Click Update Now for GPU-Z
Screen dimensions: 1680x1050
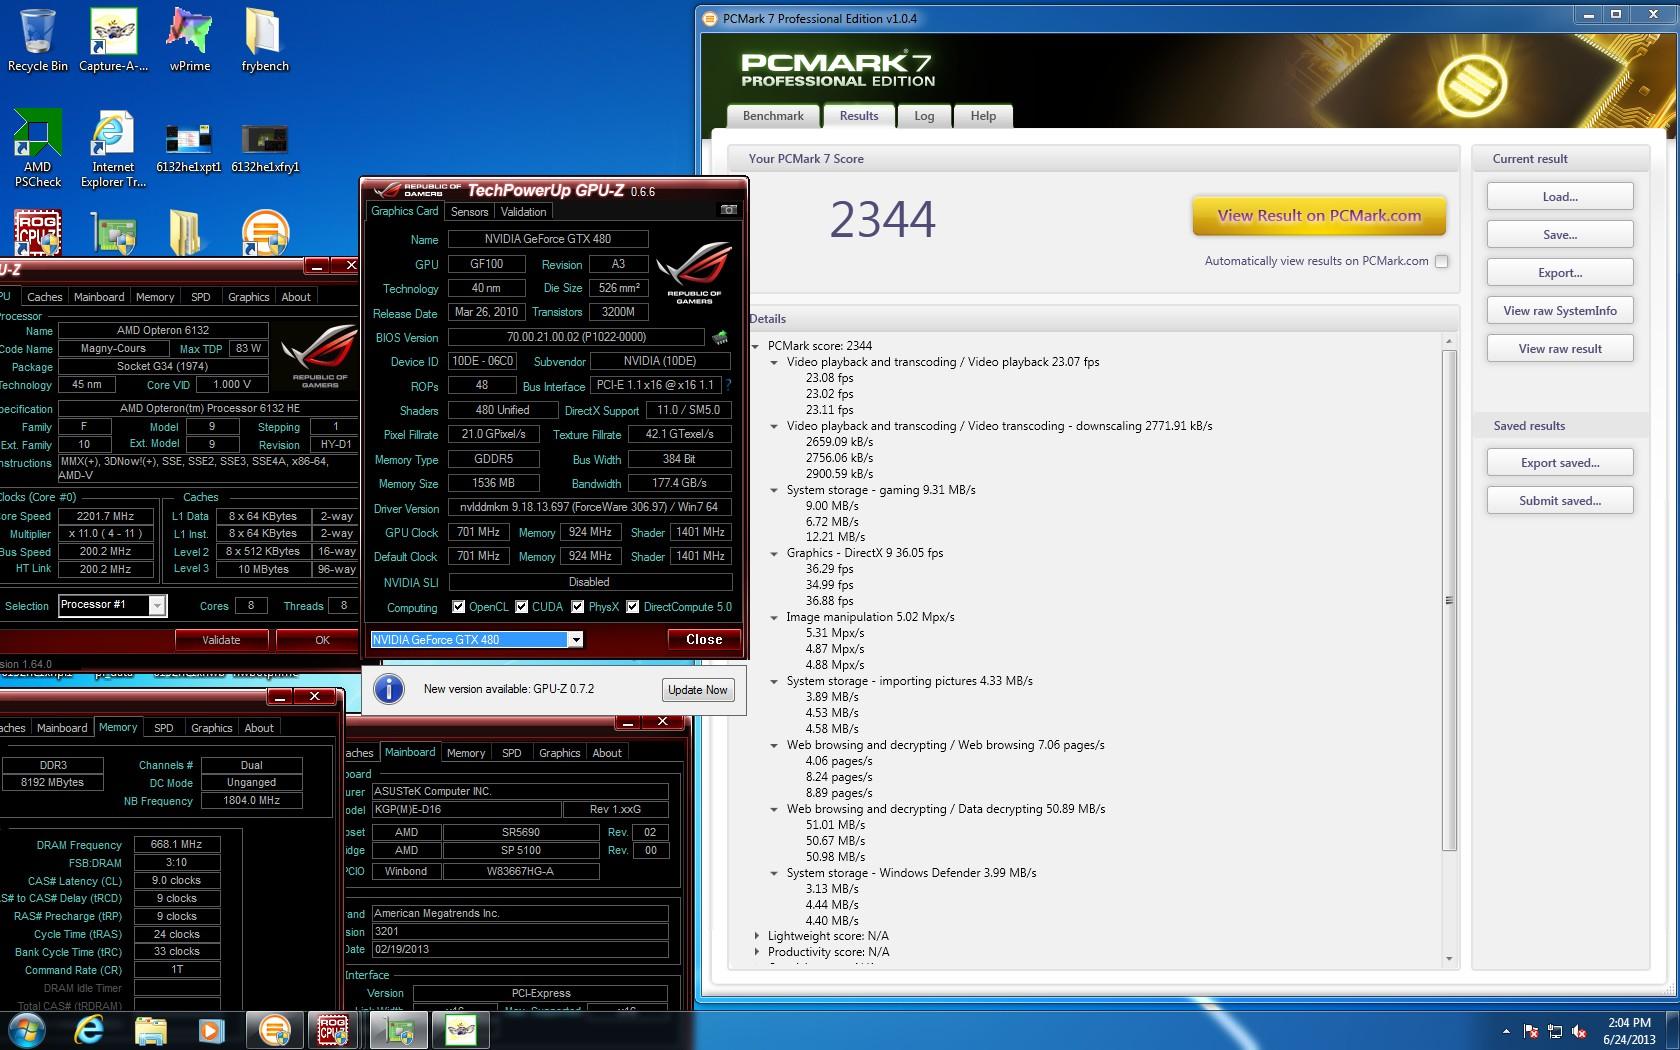[697, 690]
